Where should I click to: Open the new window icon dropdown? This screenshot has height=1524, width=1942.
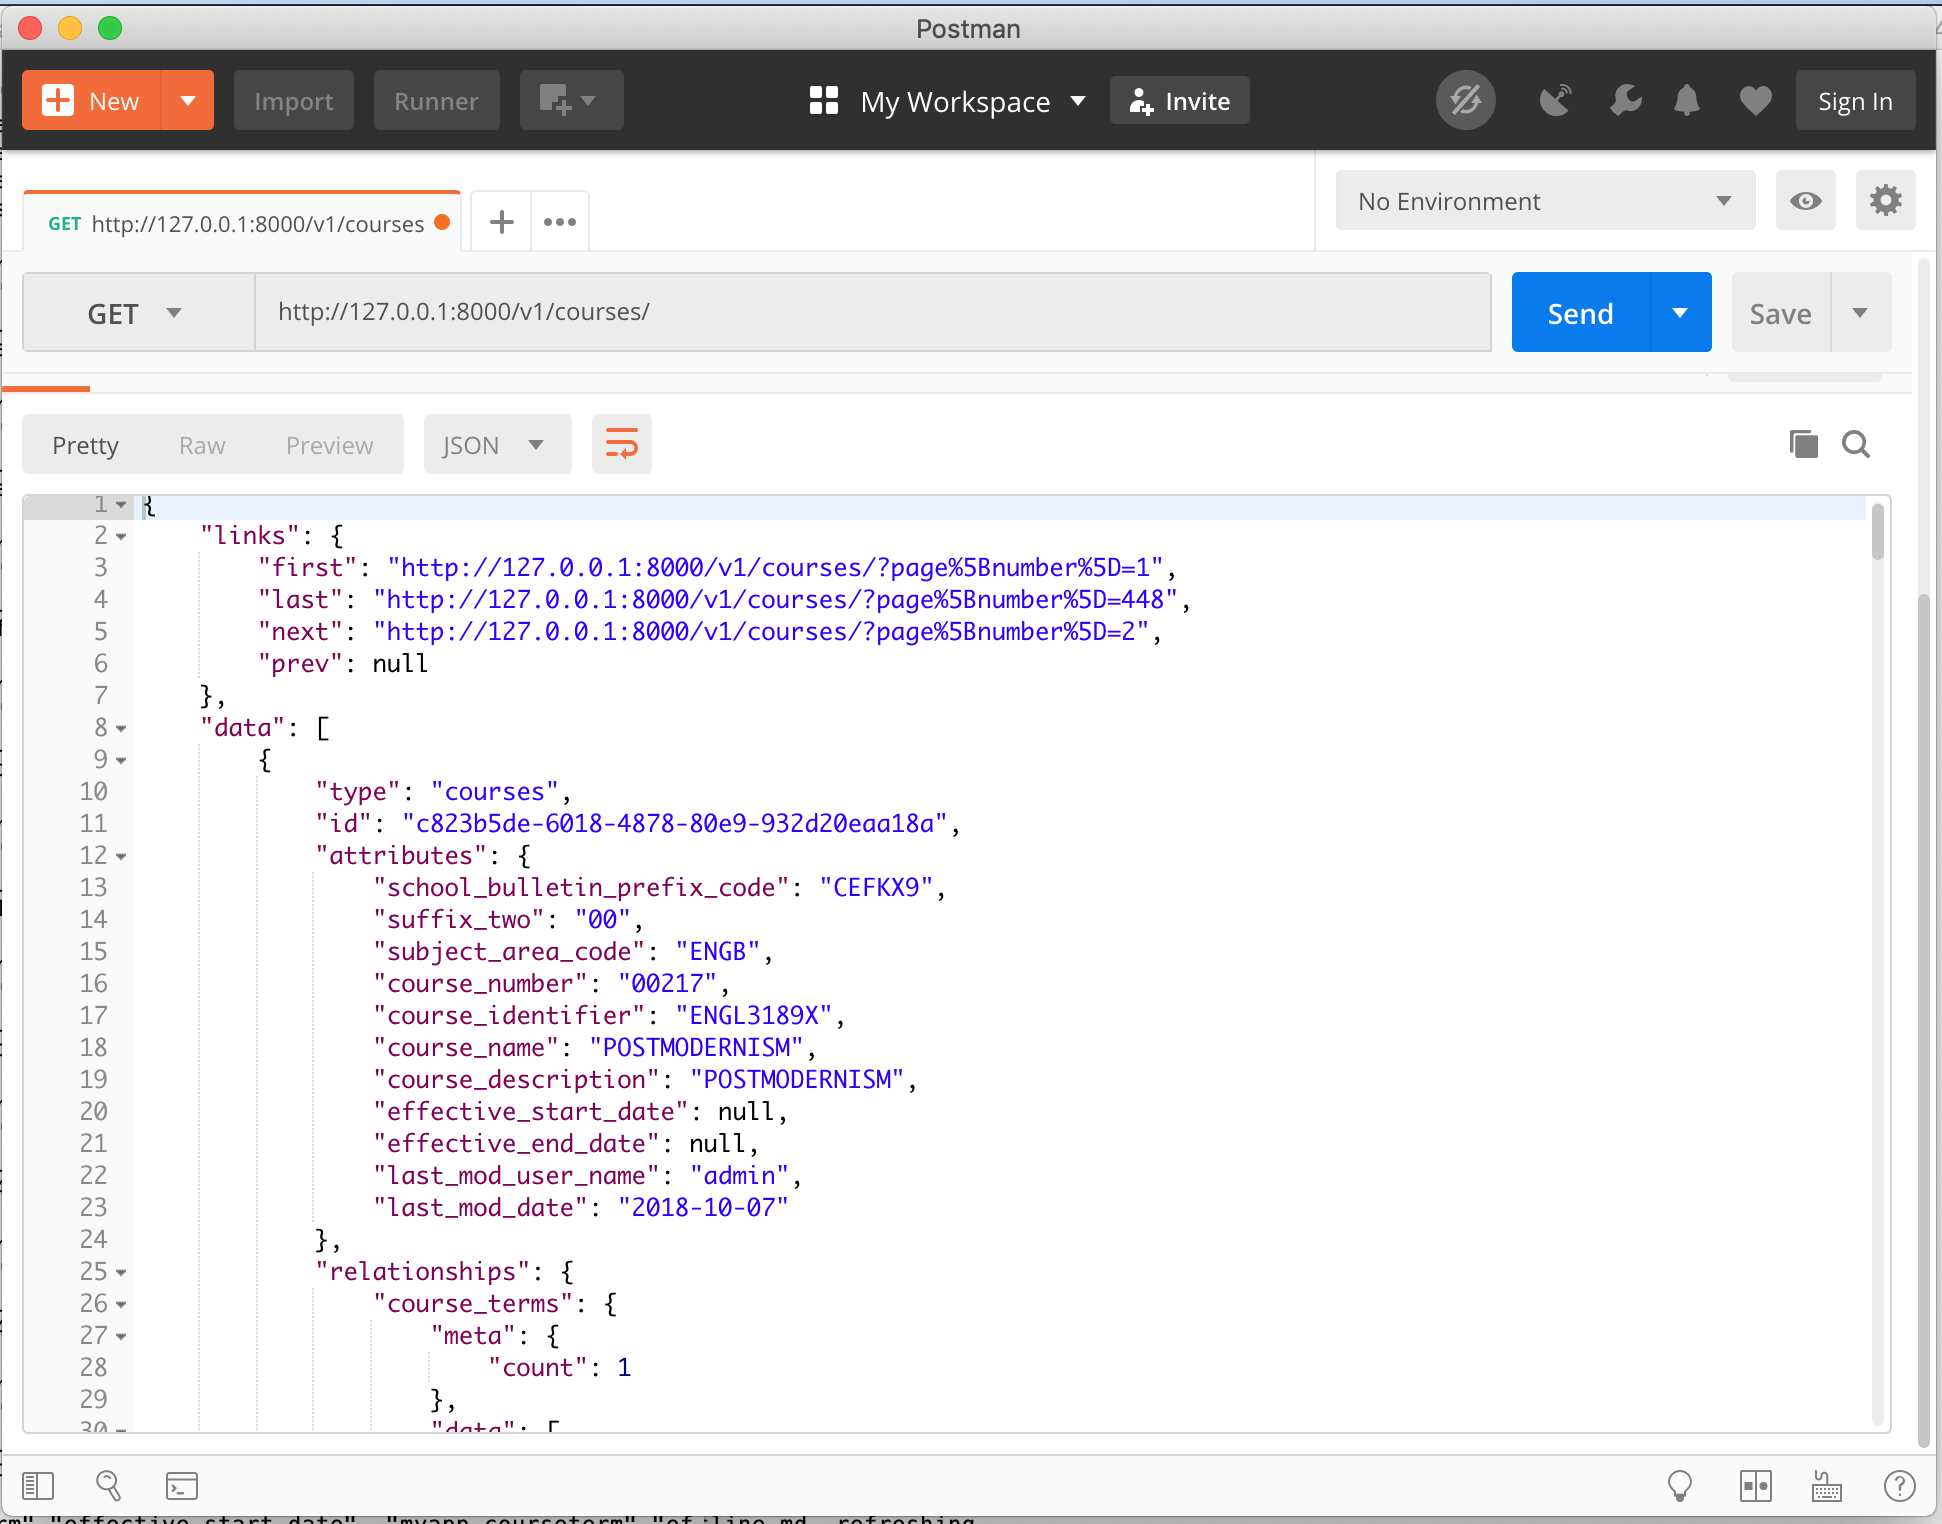coord(571,101)
